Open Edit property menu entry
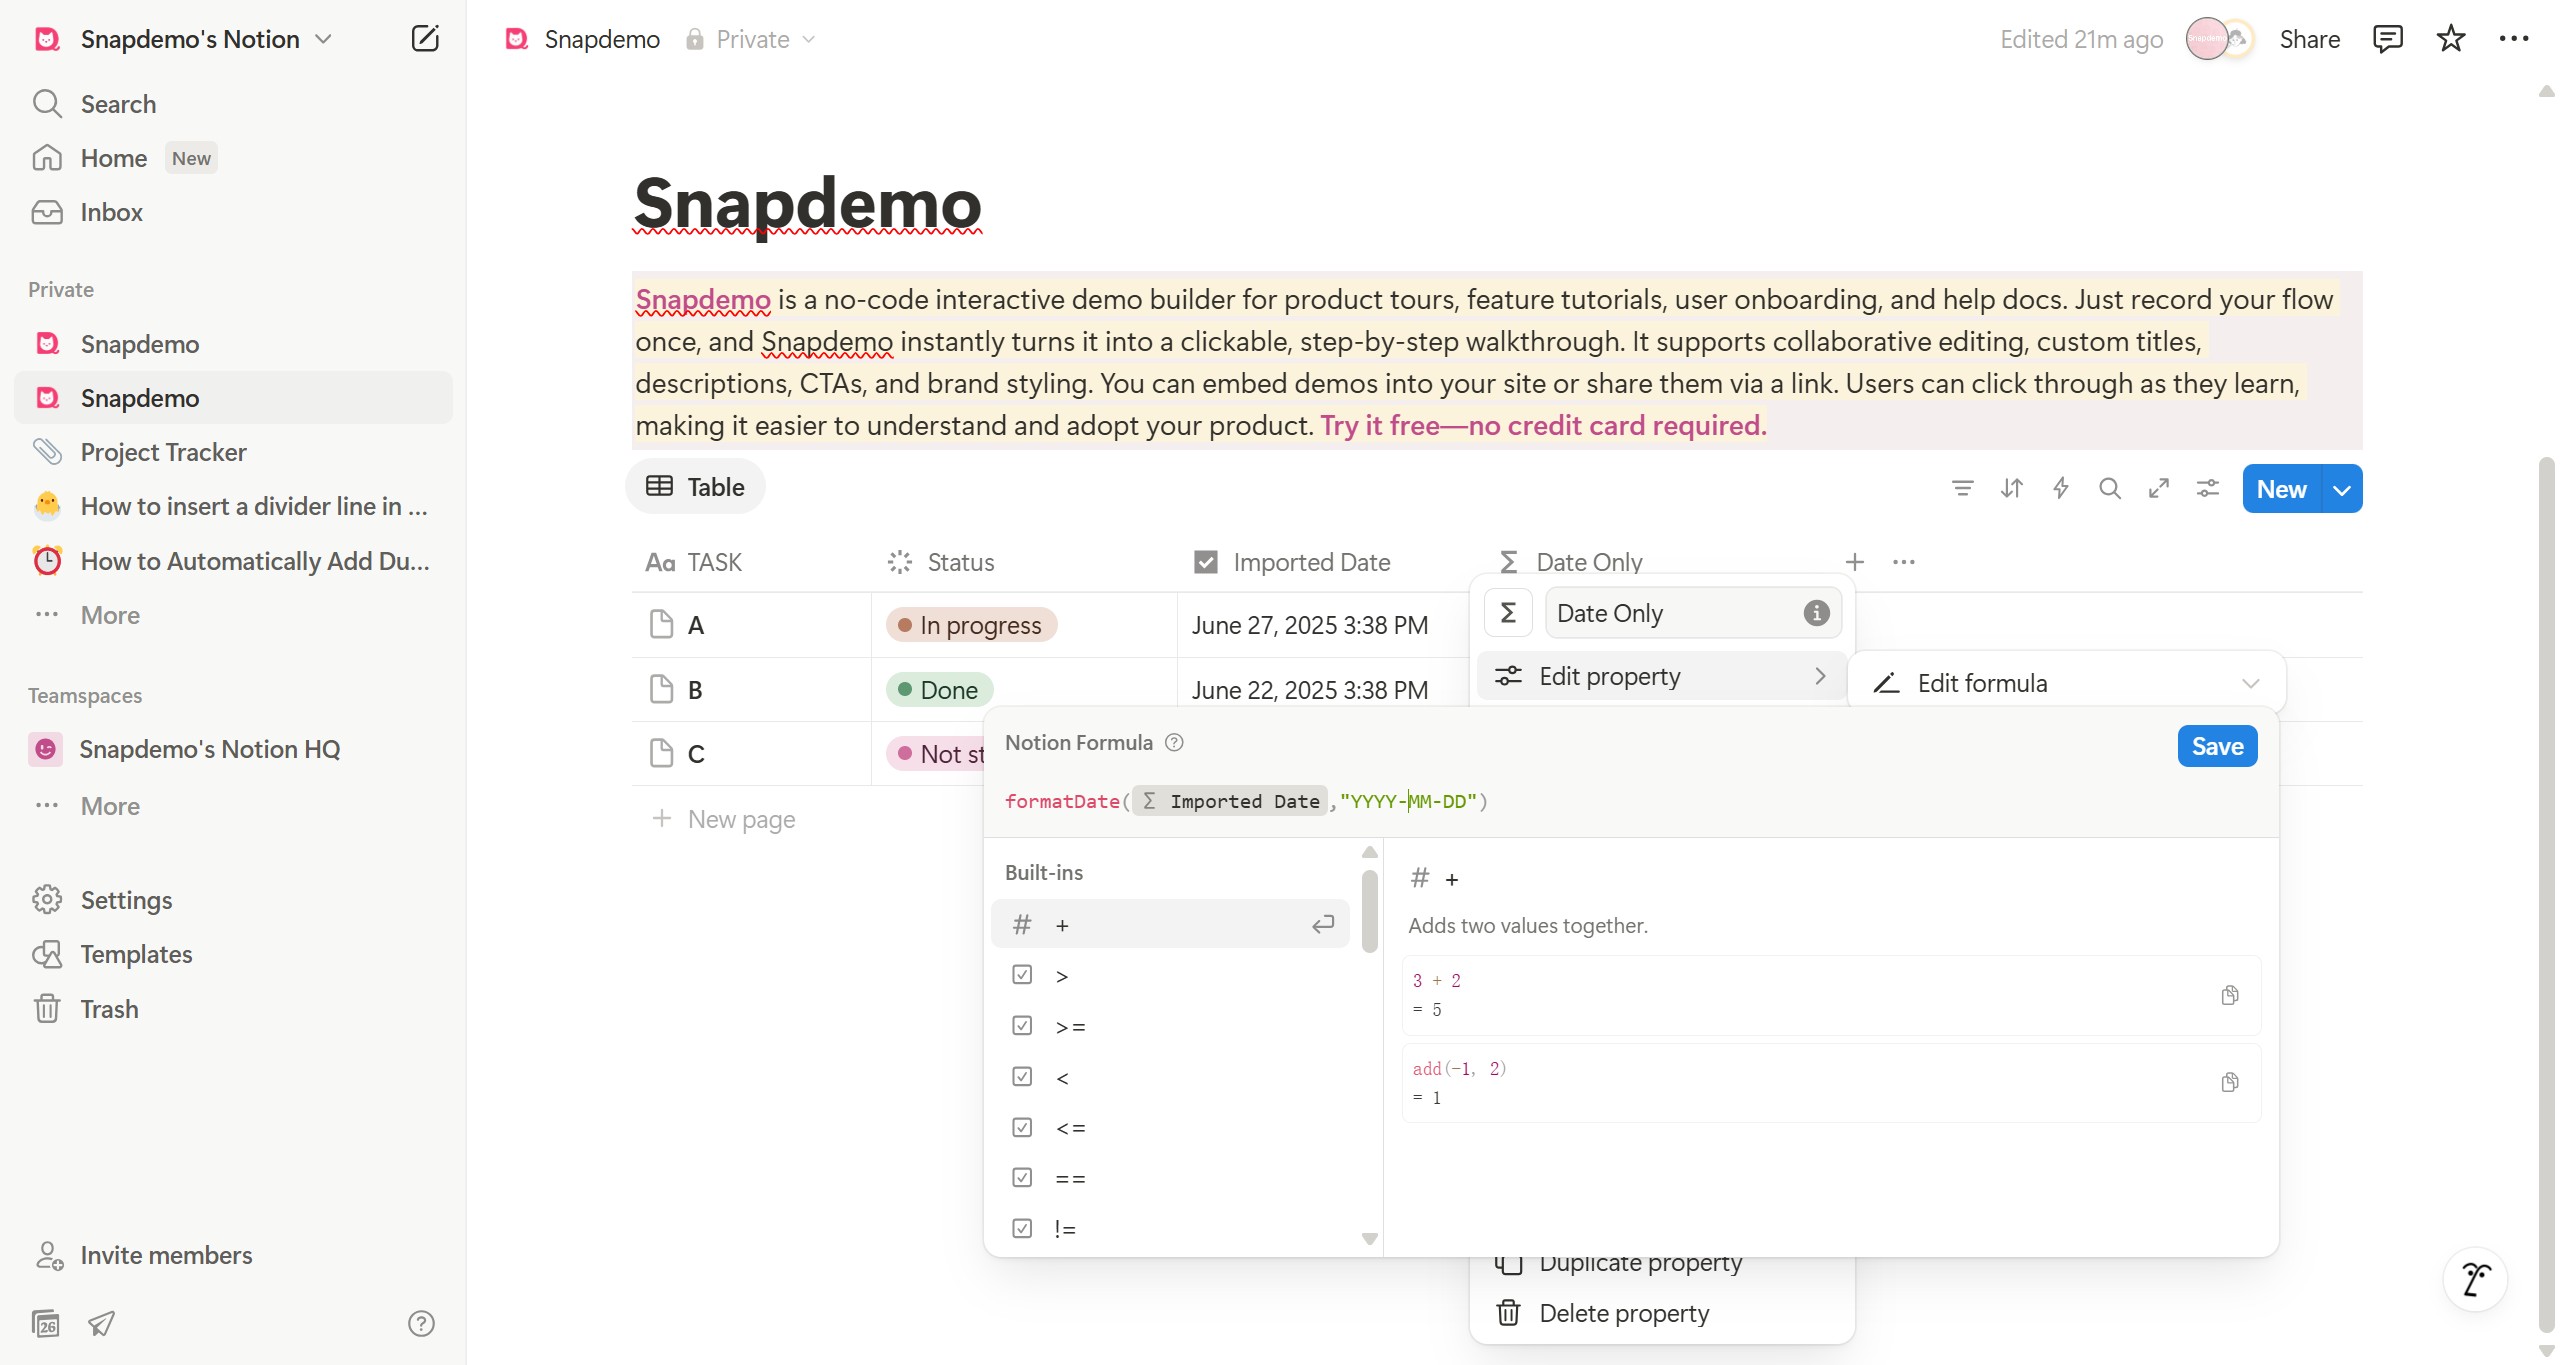 click(1661, 676)
